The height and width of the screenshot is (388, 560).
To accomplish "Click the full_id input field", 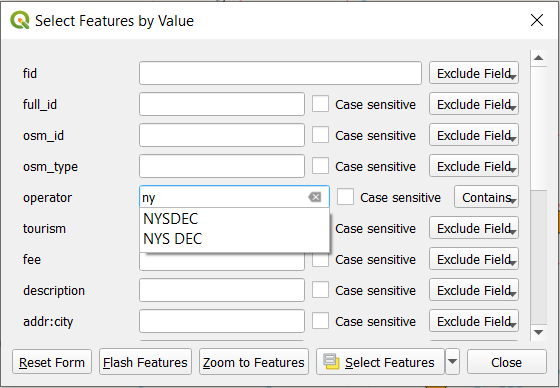I will pos(222,104).
